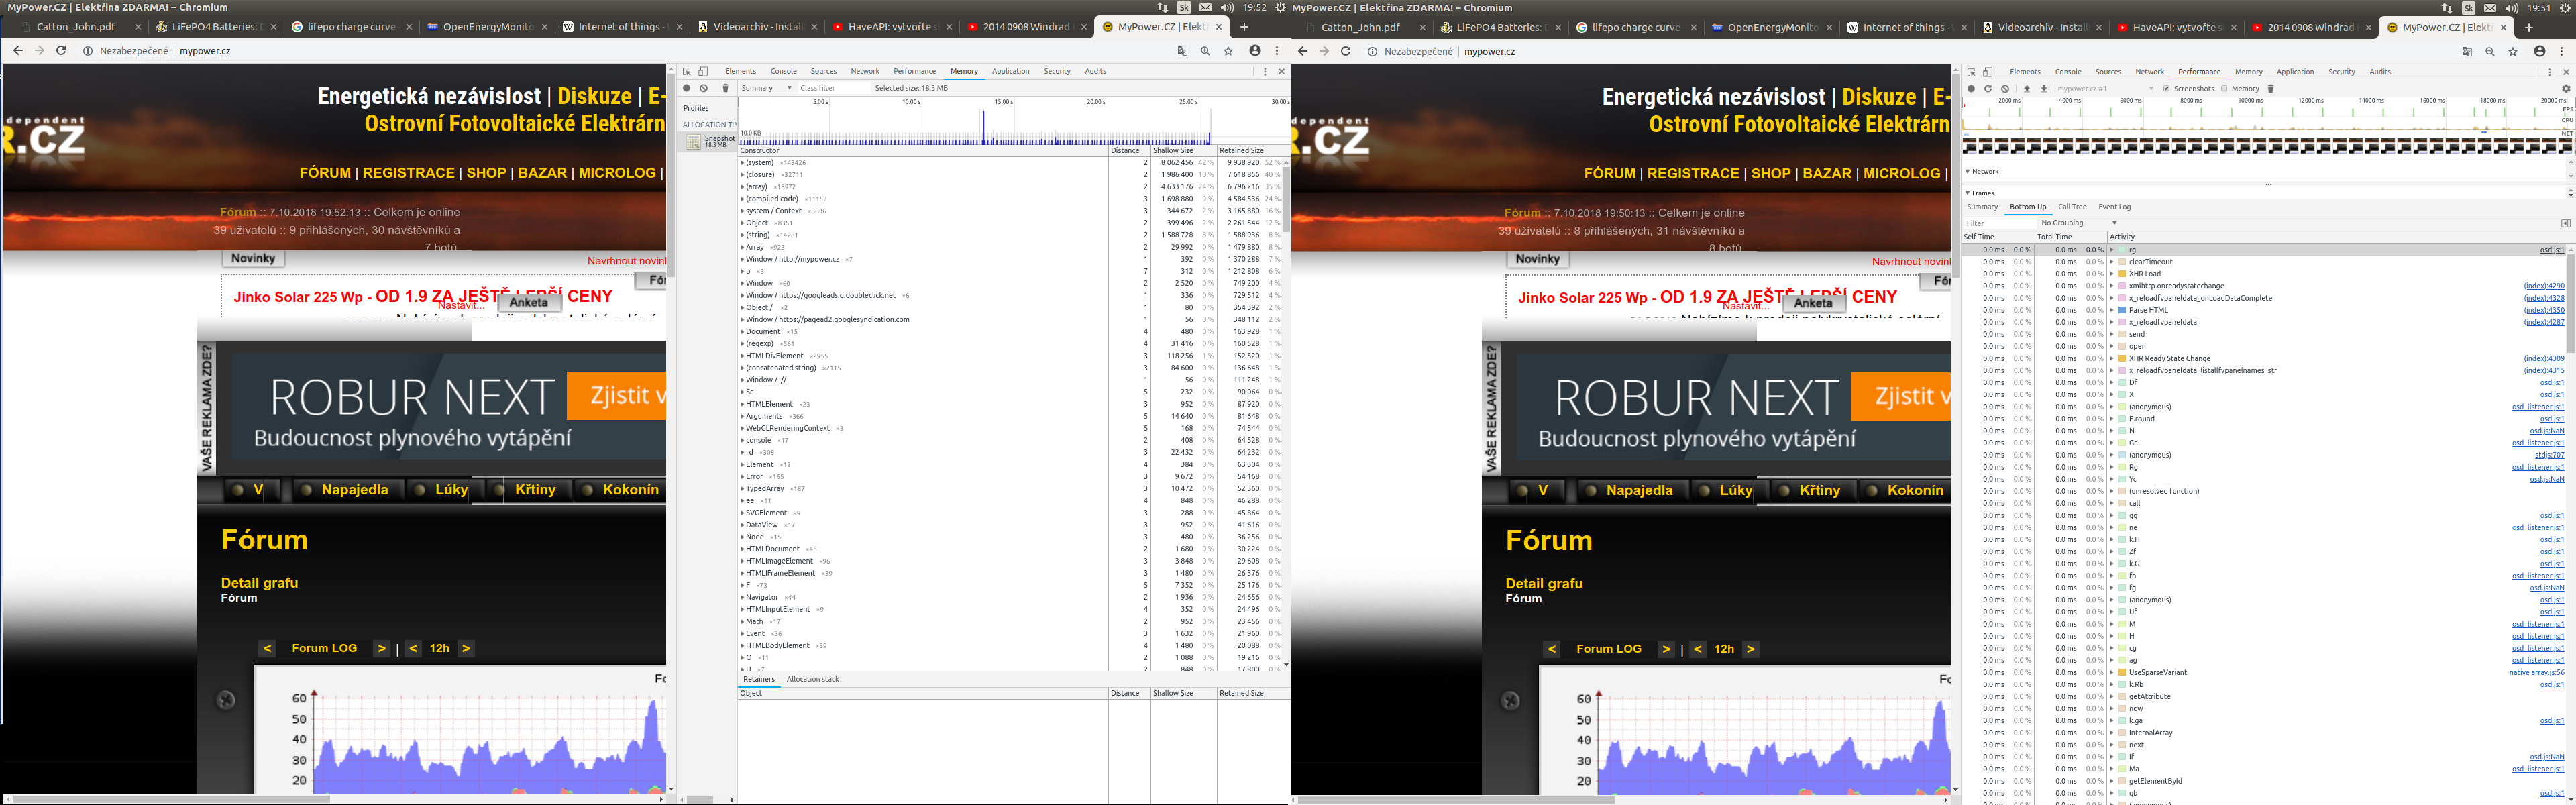
Task: Click the REGISTRACE link on left page
Action: pyautogui.click(x=408, y=173)
